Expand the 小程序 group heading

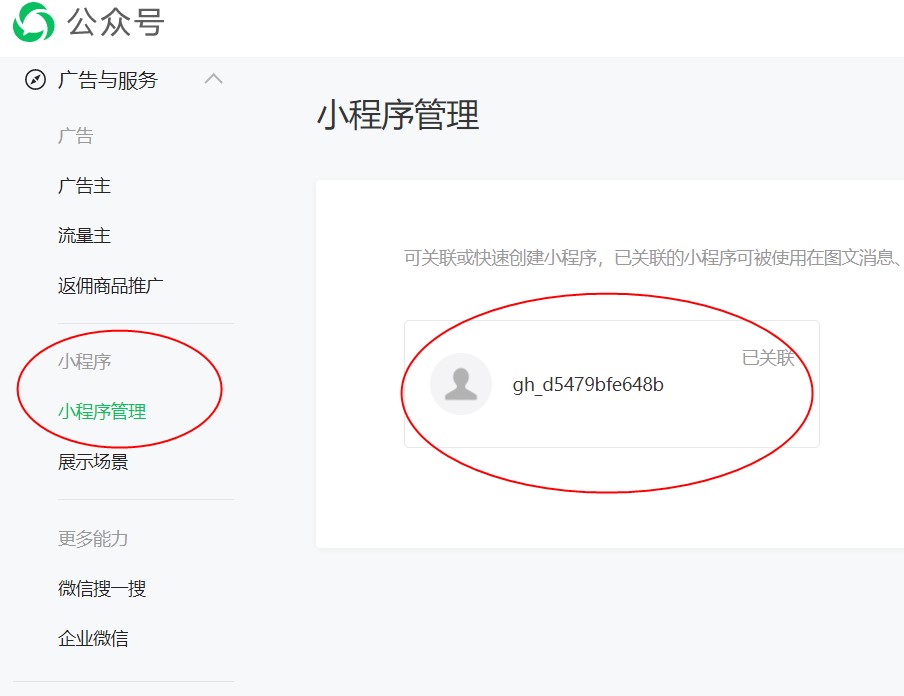(77, 362)
